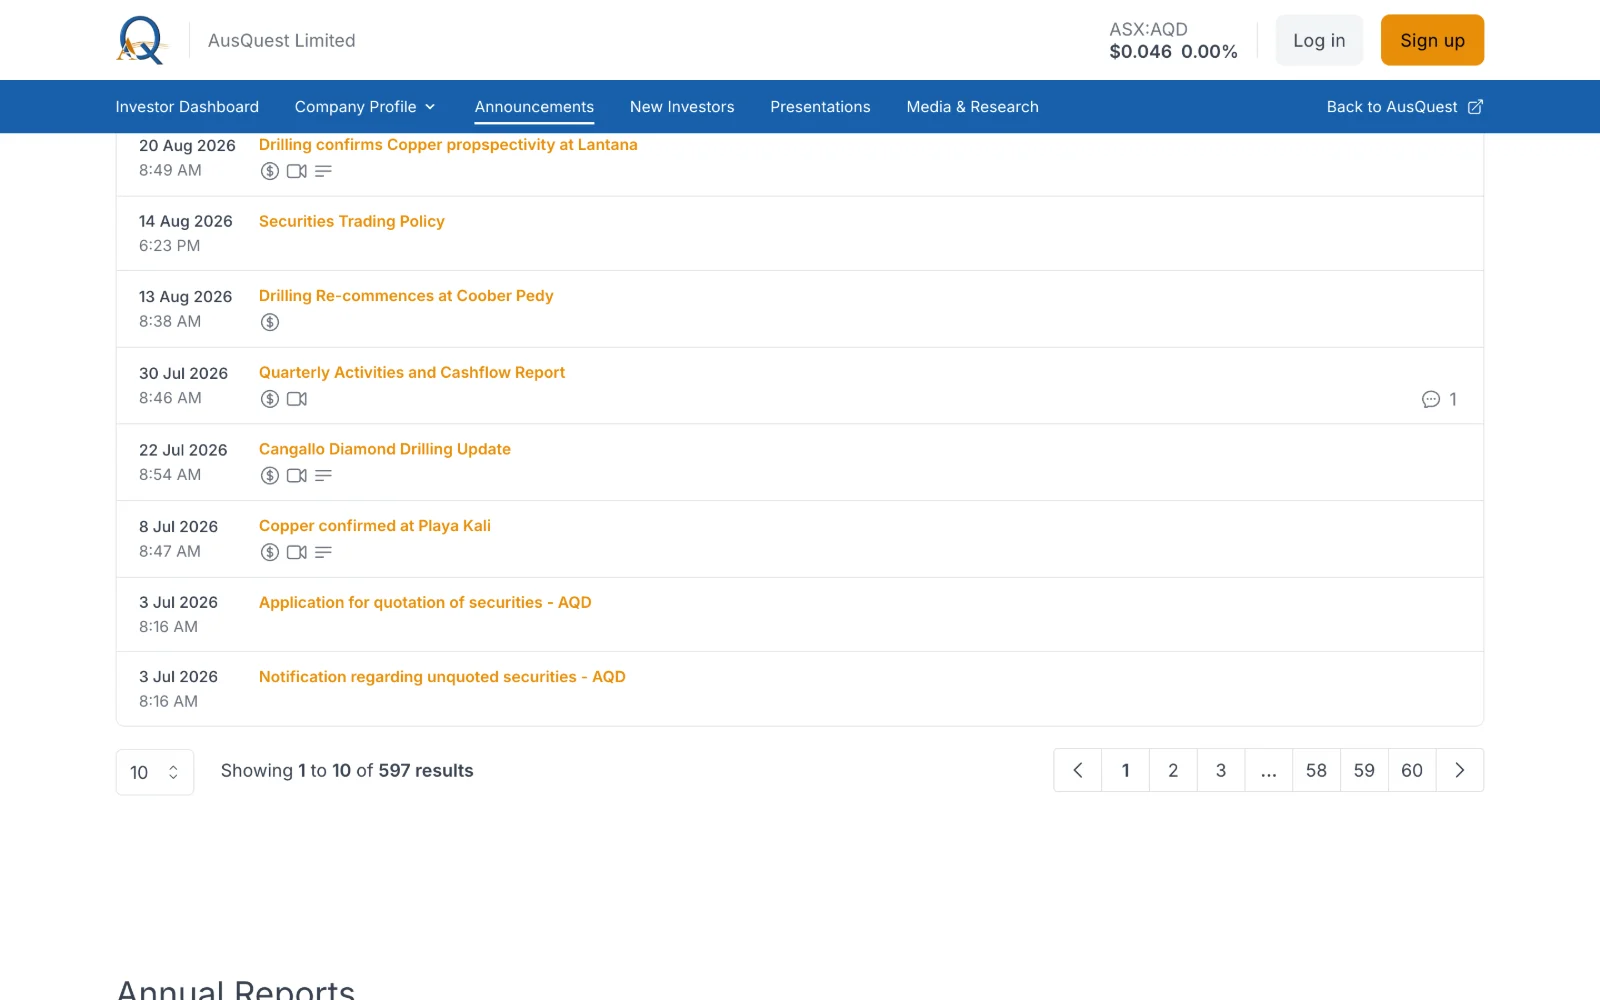Click the 8 Jul 2026 date

coord(178,527)
